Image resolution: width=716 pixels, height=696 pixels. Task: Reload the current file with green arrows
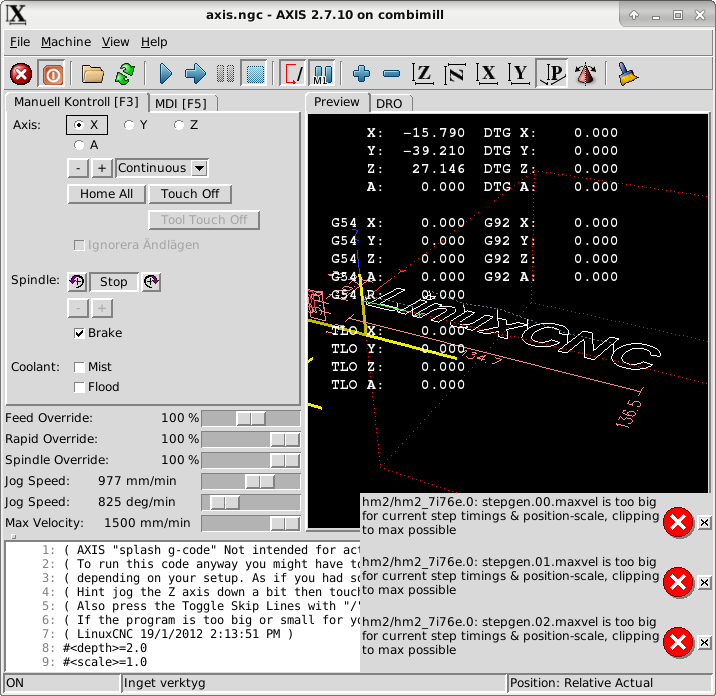tap(125, 74)
